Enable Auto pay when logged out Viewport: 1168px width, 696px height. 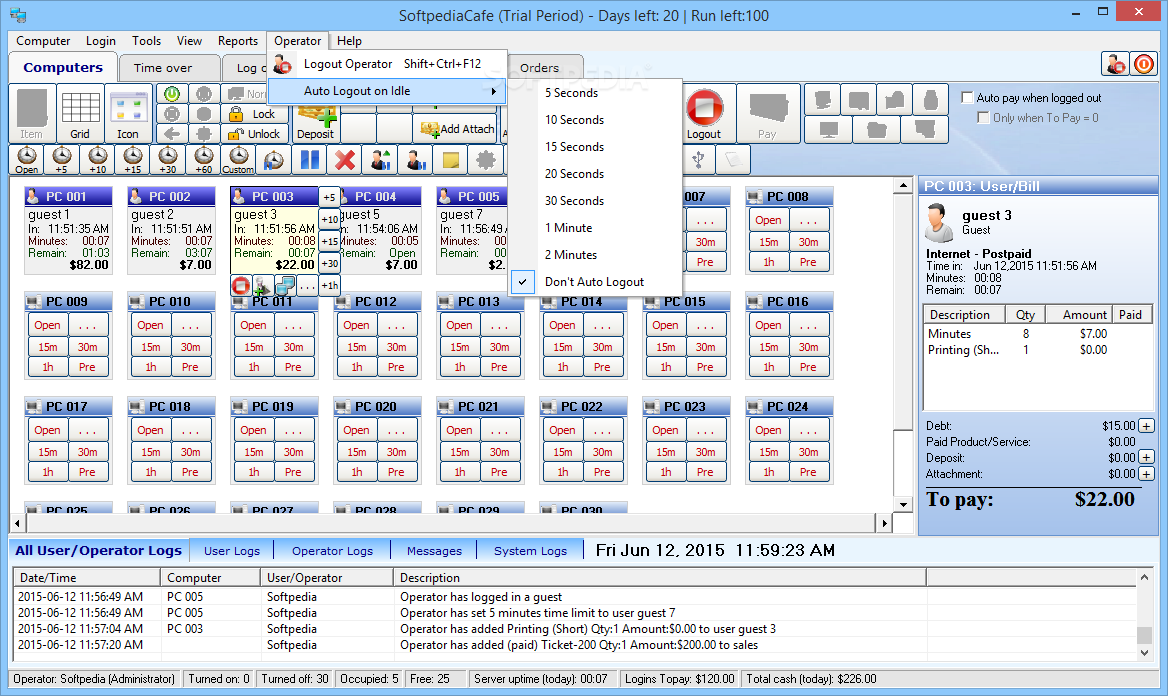click(x=968, y=98)
